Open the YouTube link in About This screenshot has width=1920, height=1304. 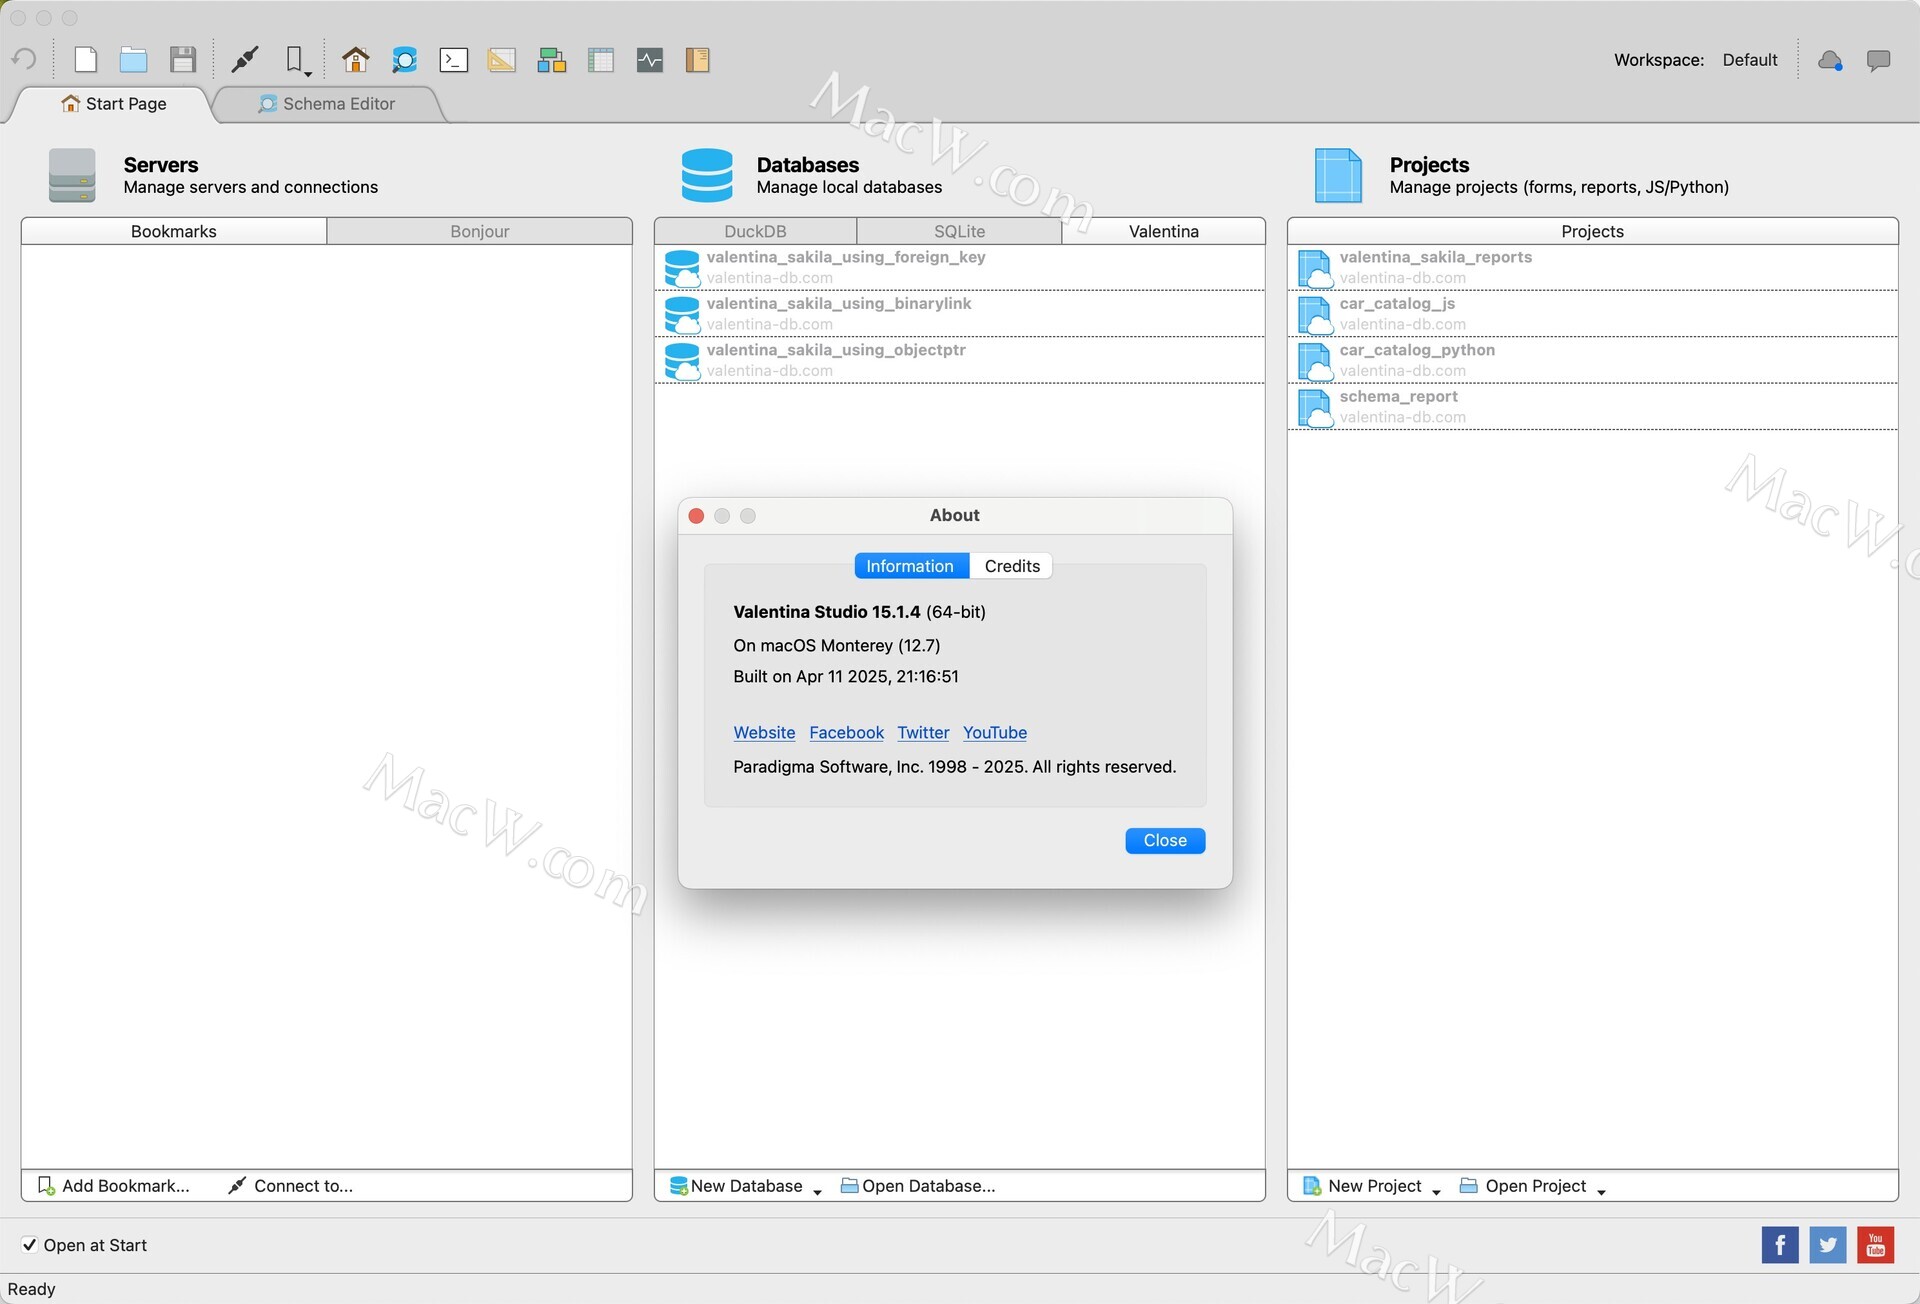click(x=995, y=733)
